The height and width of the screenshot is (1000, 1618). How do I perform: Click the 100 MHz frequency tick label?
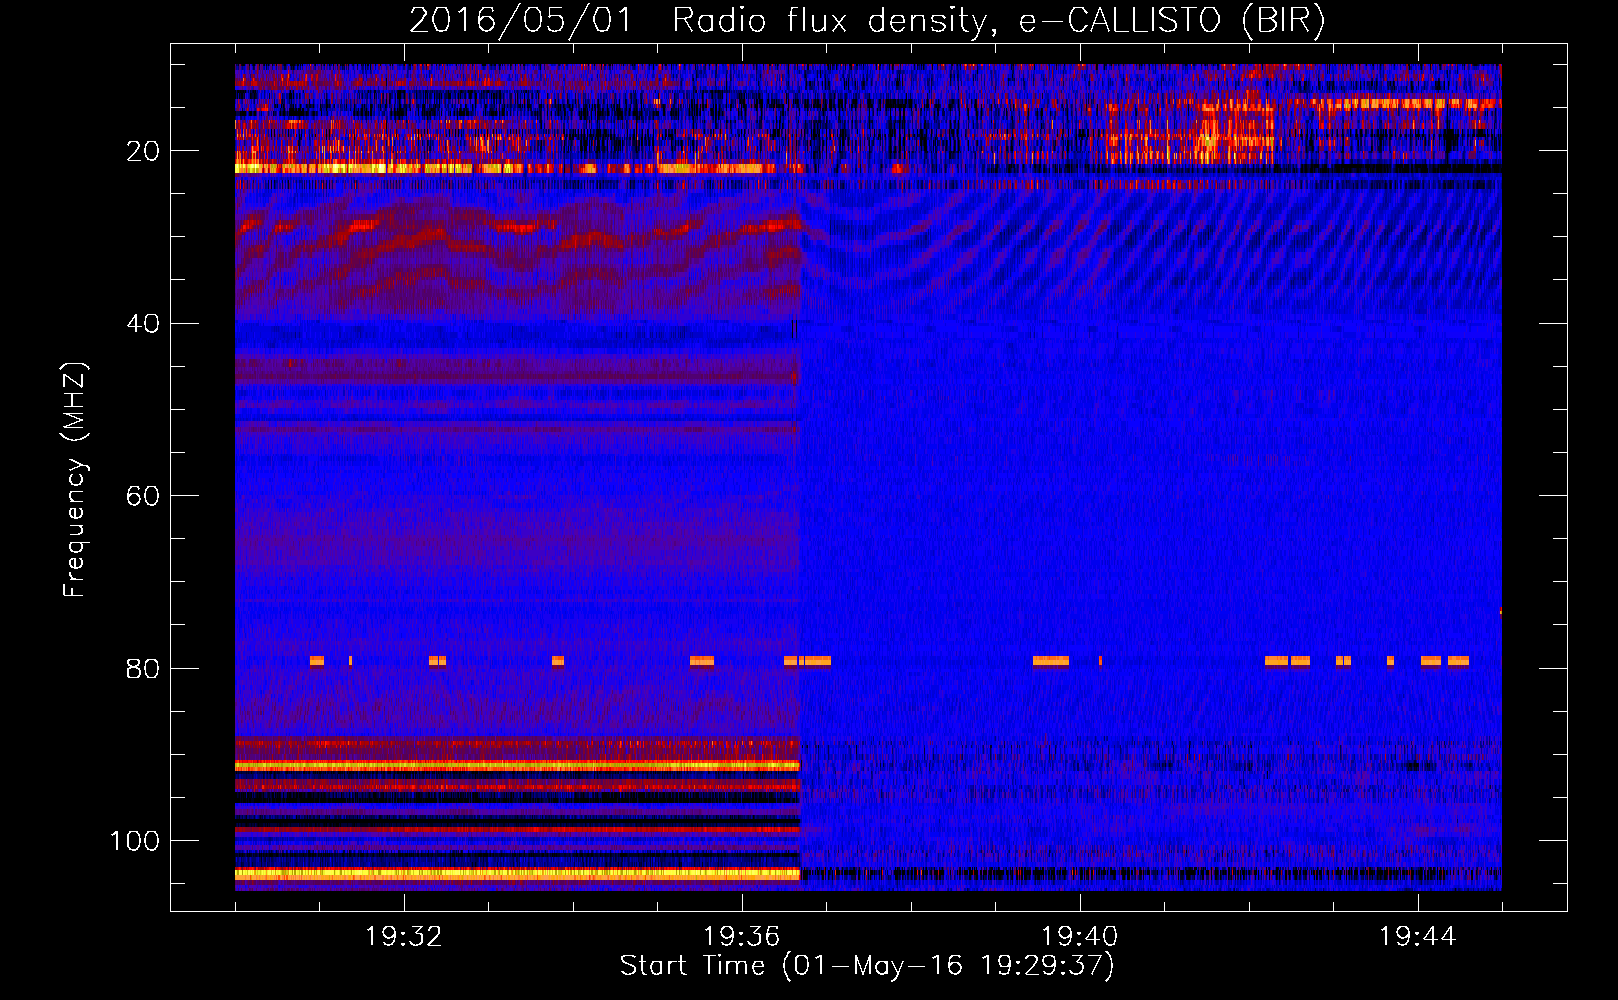click(x=135, y=841)
